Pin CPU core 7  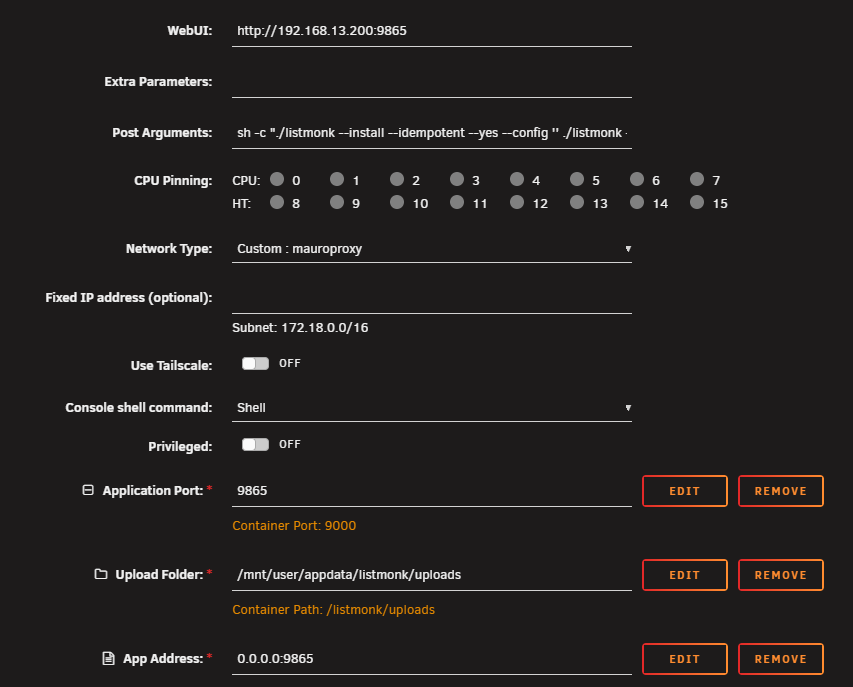click(697, 179)
